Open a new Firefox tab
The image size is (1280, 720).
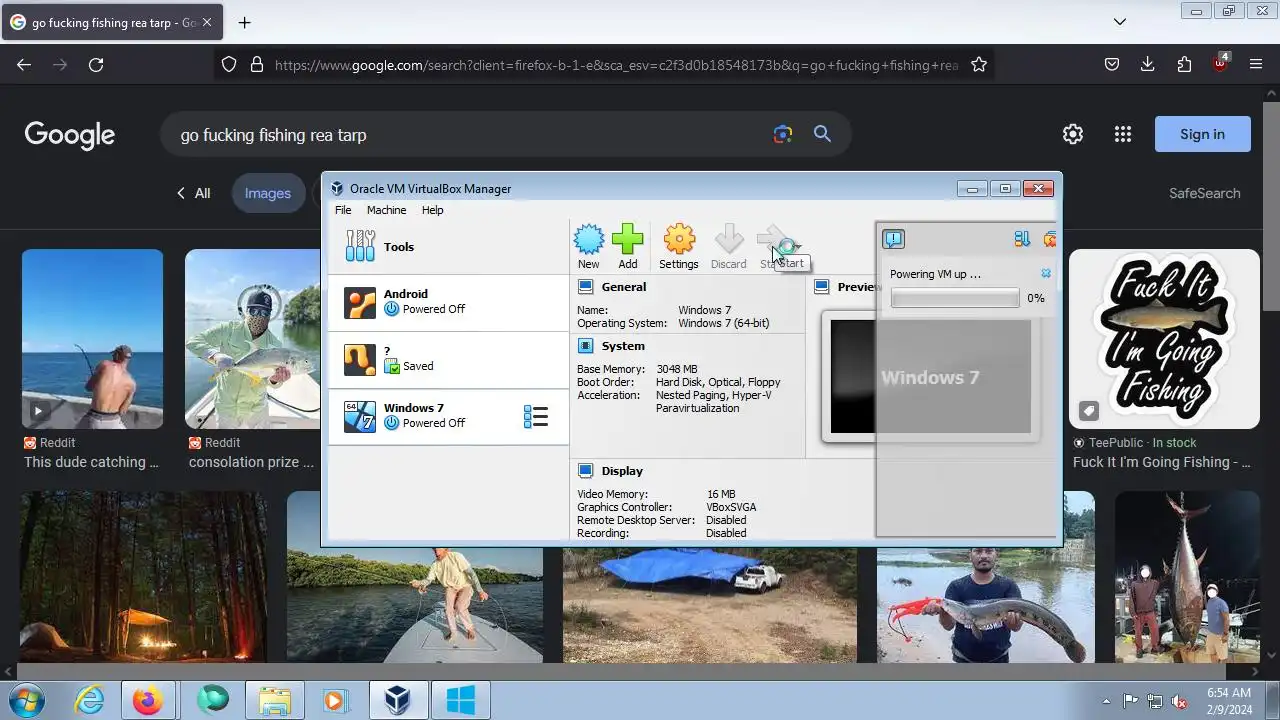click(x=244, y=22)
